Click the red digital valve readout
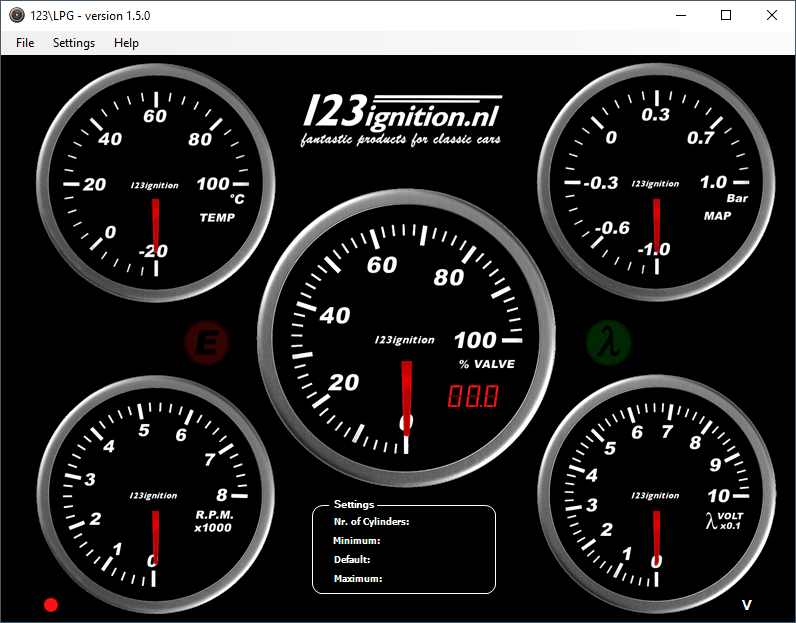The height and width of the screenshot is (623, 796). tap(473, 396)
